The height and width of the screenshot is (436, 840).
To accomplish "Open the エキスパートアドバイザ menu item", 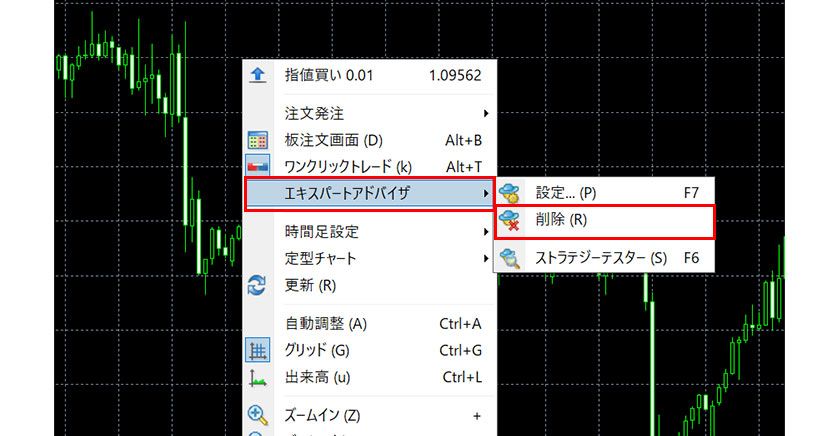I will pyautogui.click(x=369, y=193).
